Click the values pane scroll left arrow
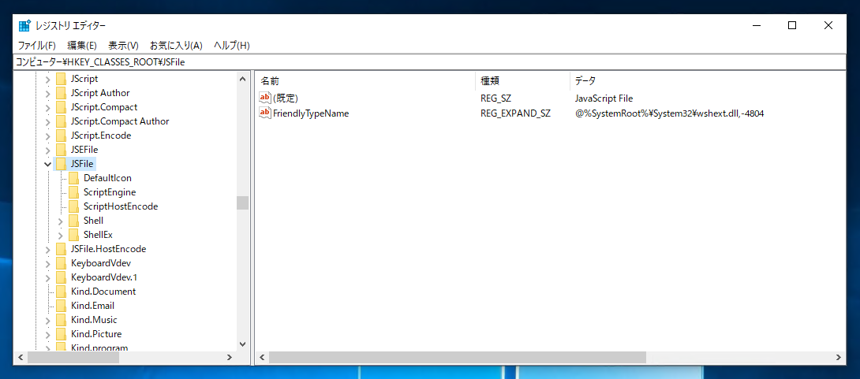This screenshot has width=860, height=379. click(262, 358)
